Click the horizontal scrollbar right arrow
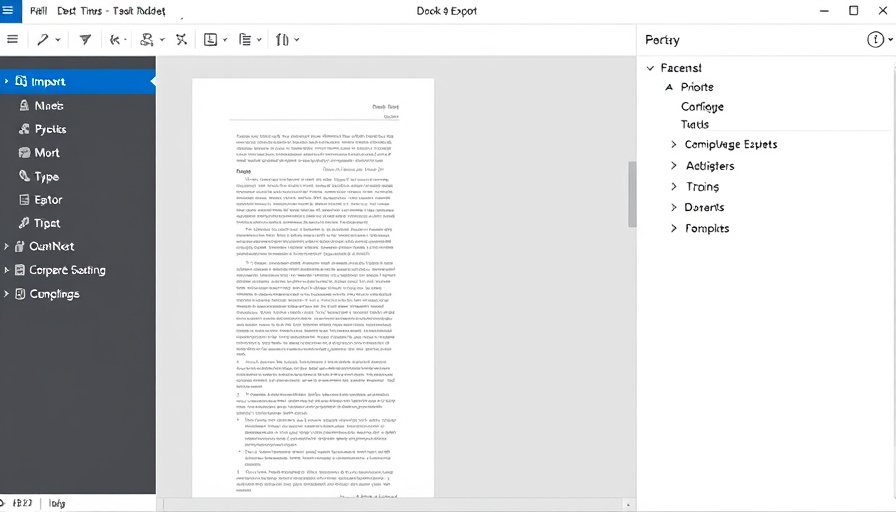Image resolution: width=896 pixels, height=512 pixels. 628,505
